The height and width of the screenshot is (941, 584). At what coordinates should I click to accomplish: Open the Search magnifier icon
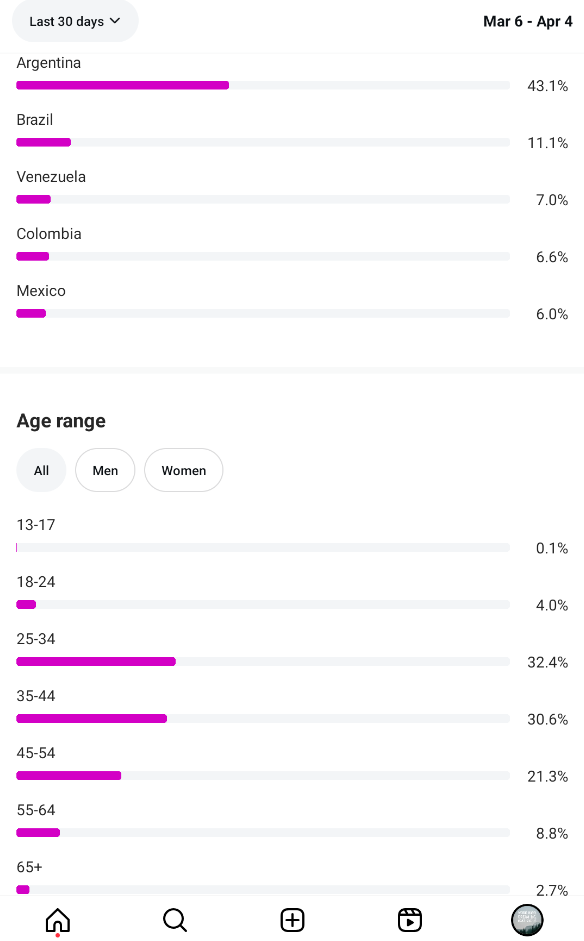tap(175, 920)
